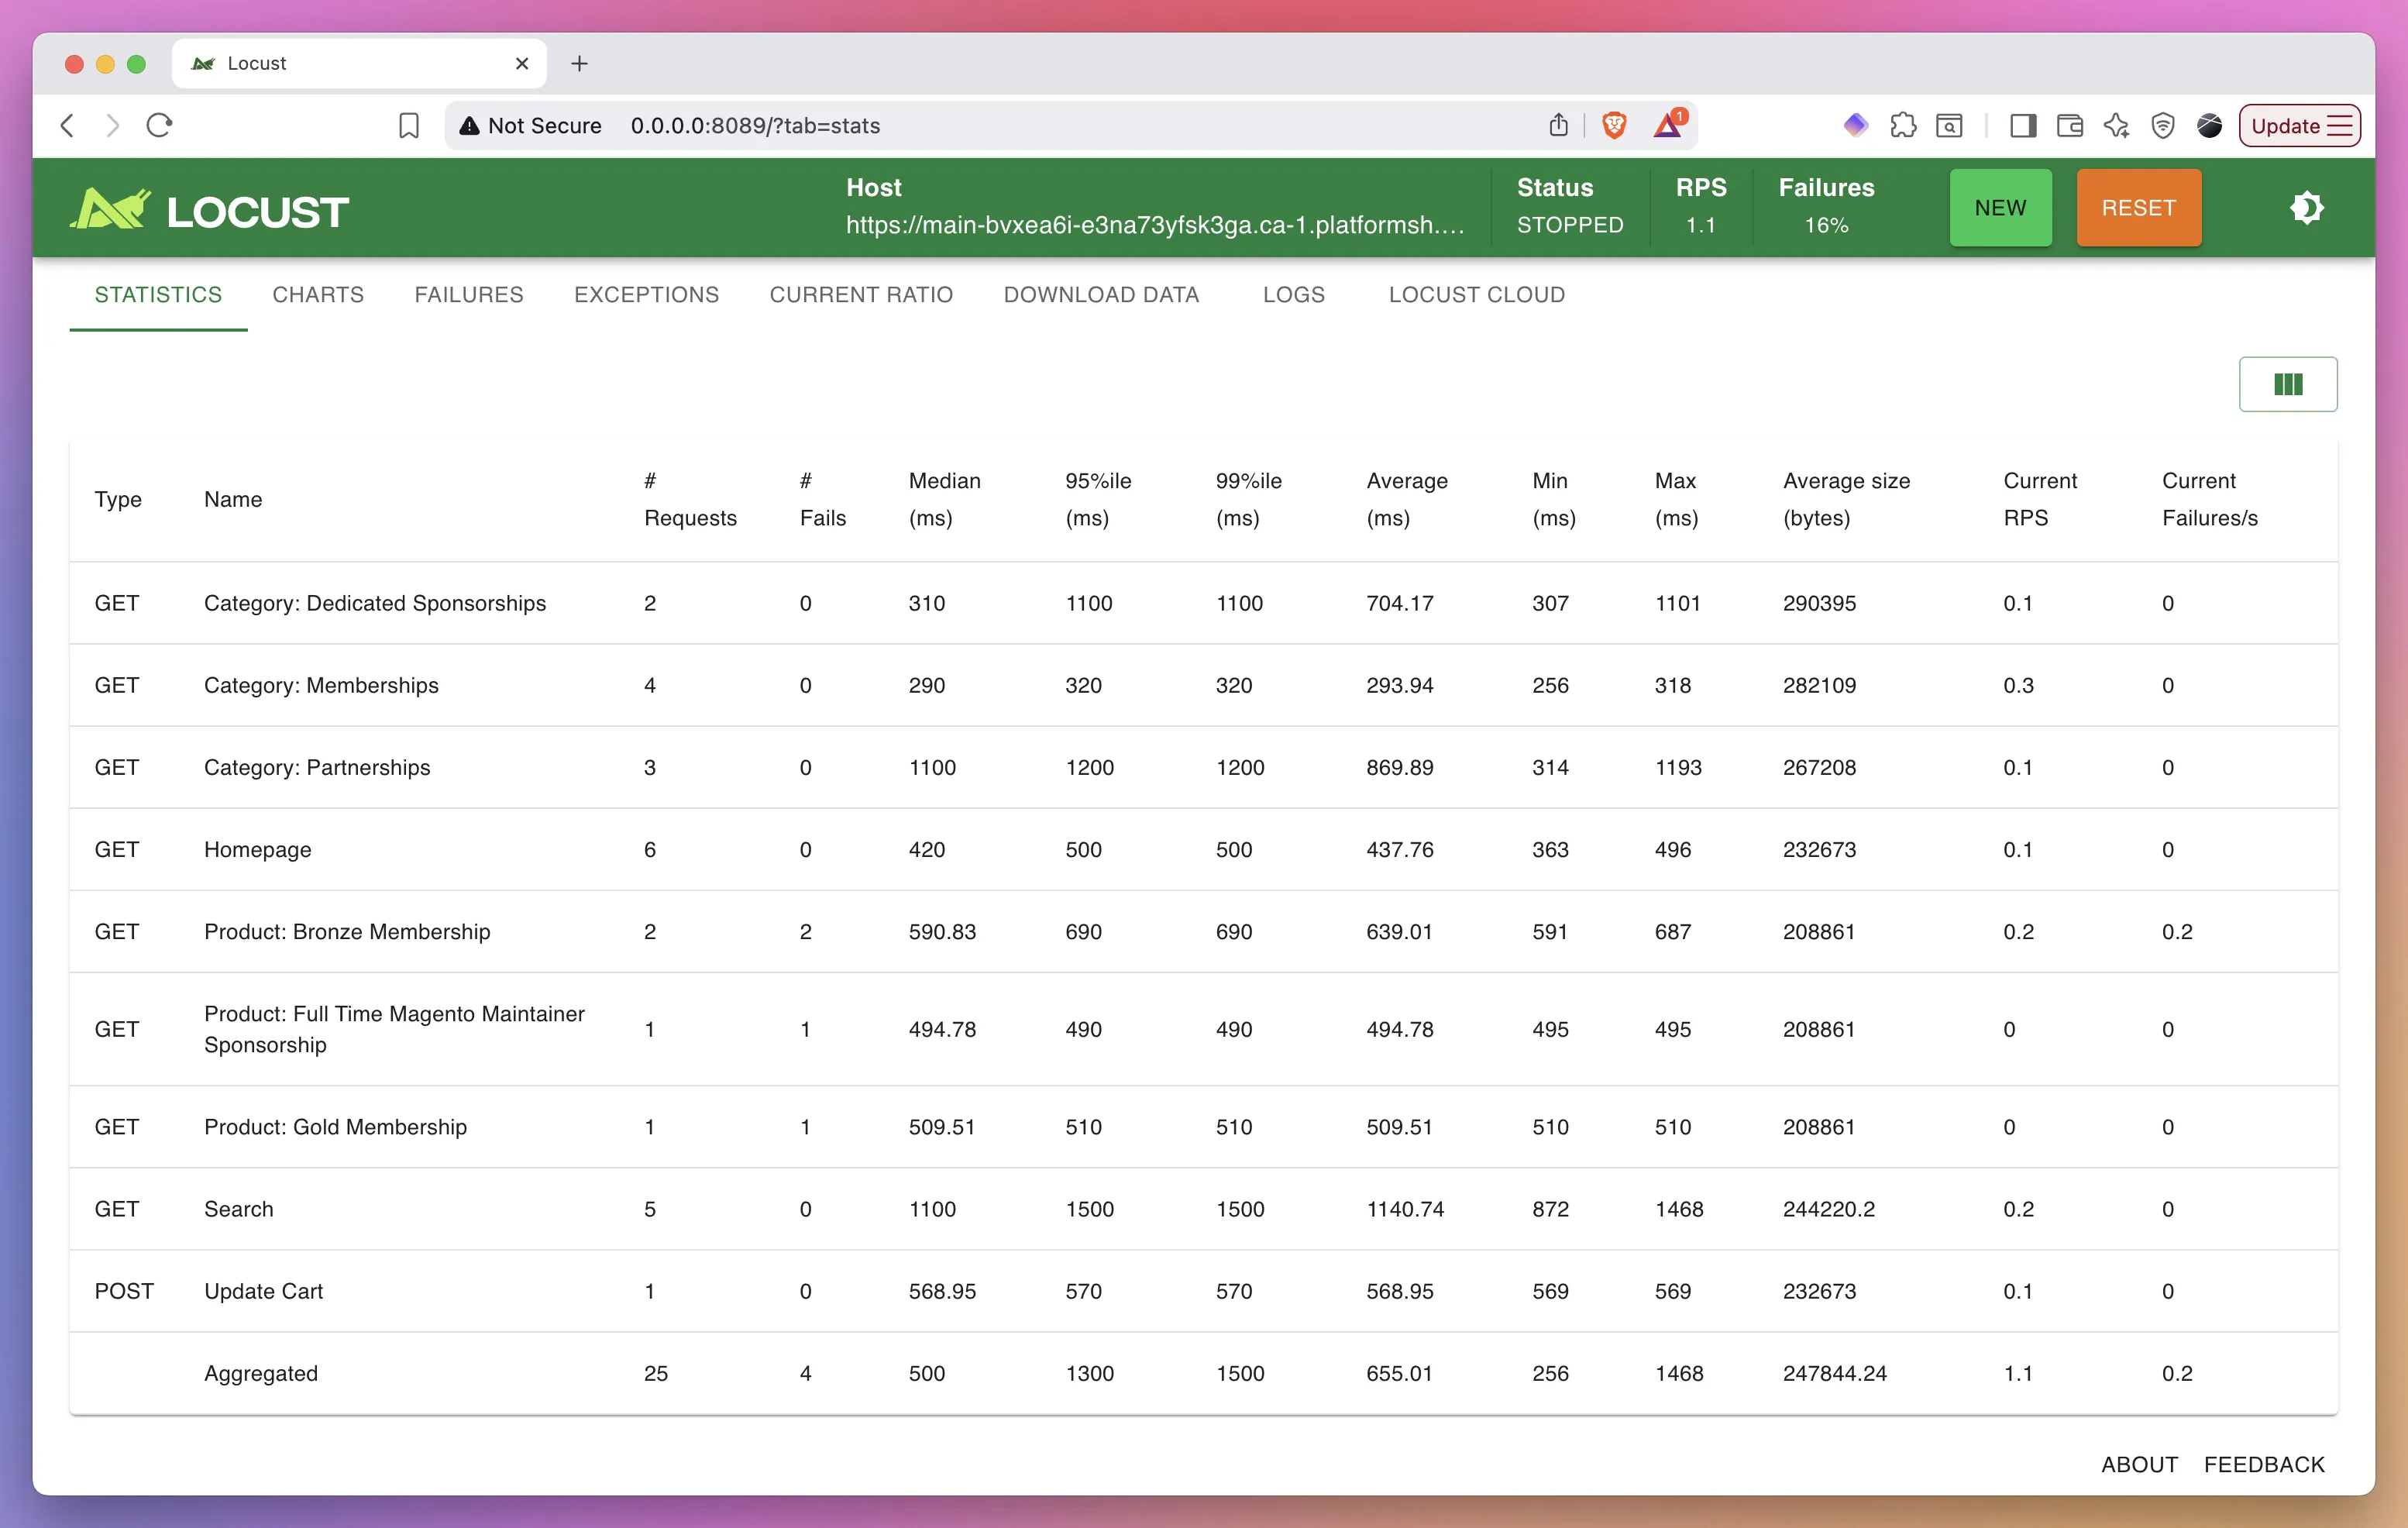Go to the Download Data tab
This screenshot has height=1528, width=2408.
click(1101, 295)
